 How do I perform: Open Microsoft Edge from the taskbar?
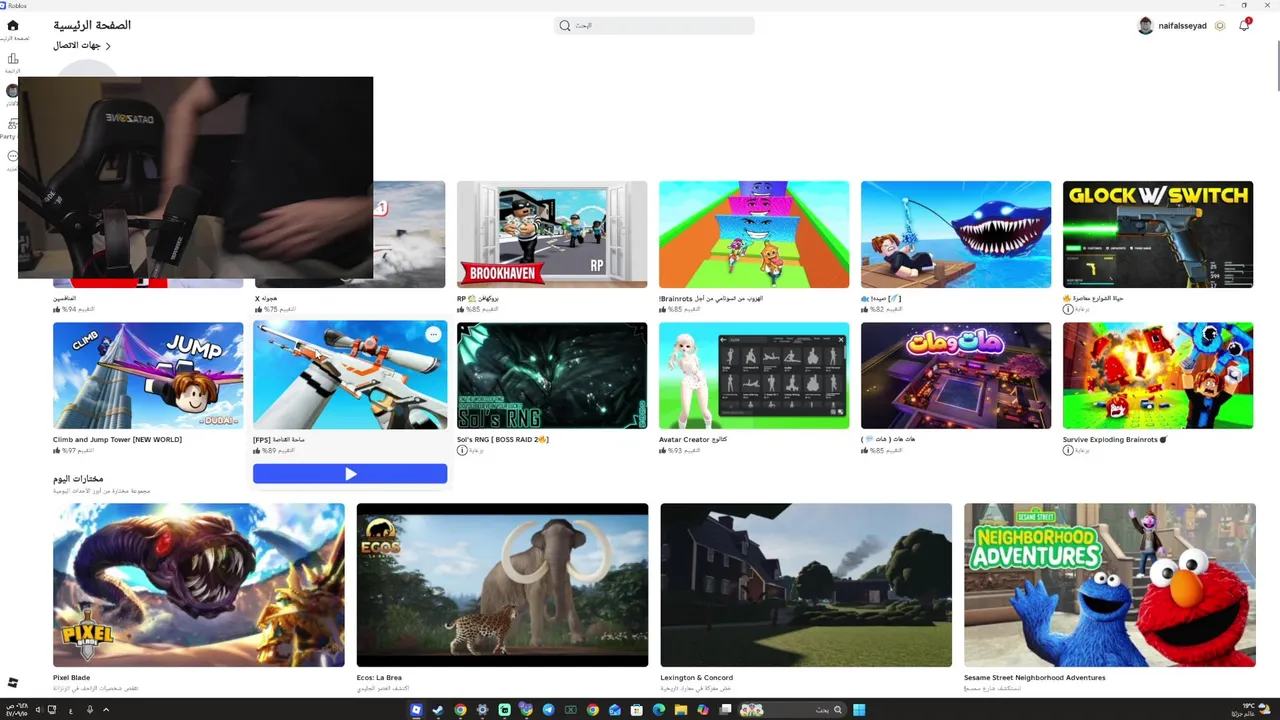(658, 710)
